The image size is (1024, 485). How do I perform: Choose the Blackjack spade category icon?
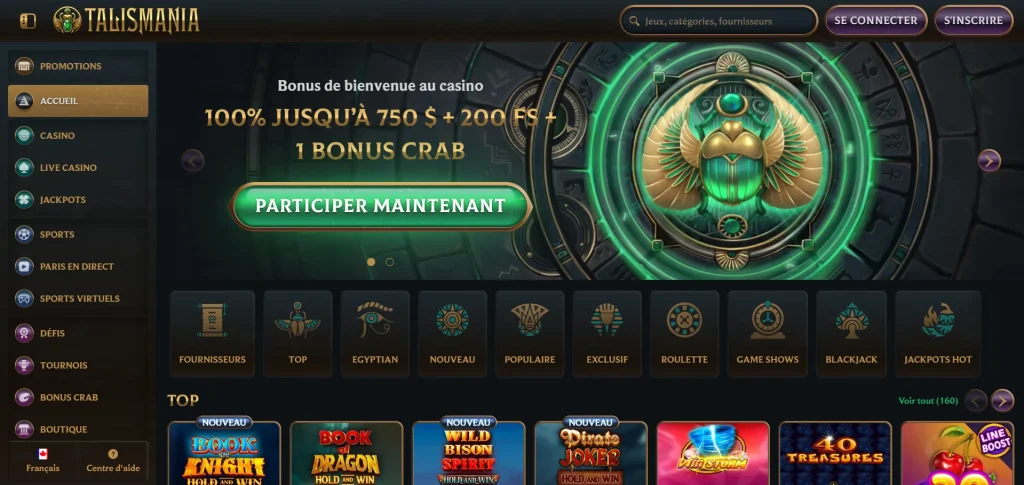point(852,320)
